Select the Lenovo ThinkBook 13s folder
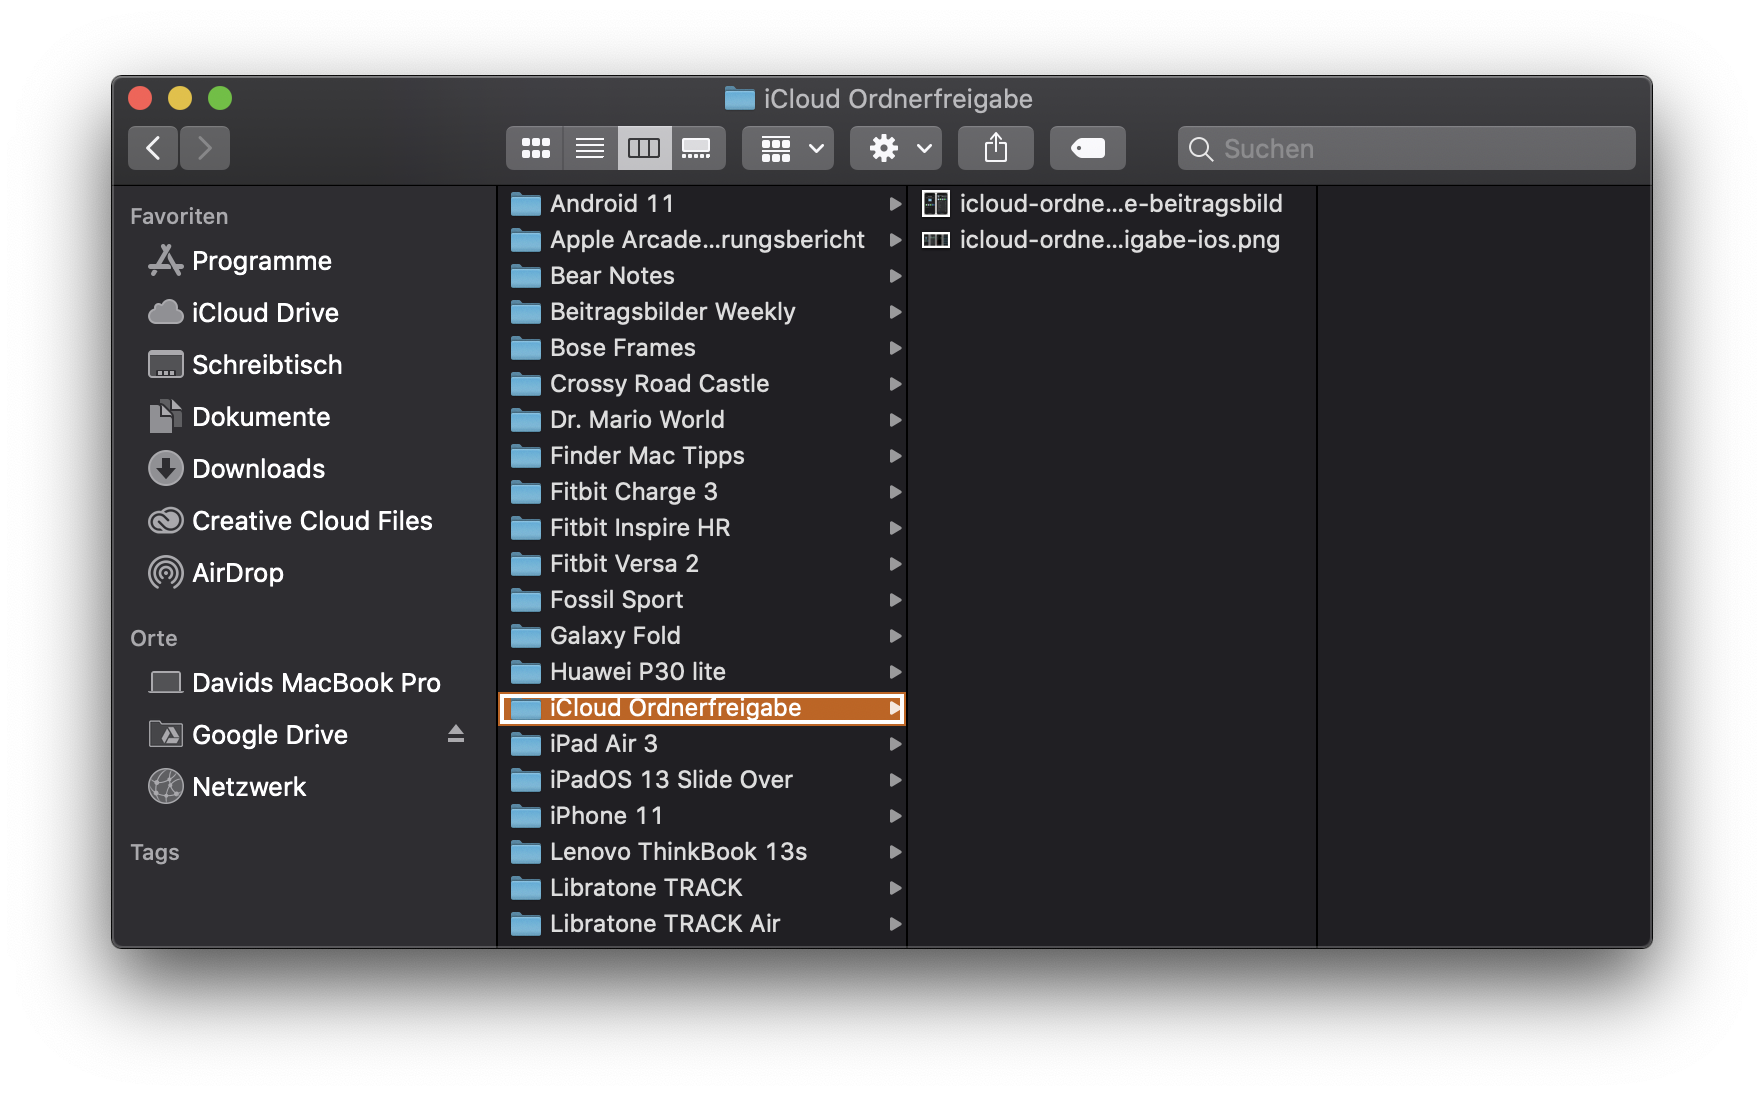 click(702, 852)
